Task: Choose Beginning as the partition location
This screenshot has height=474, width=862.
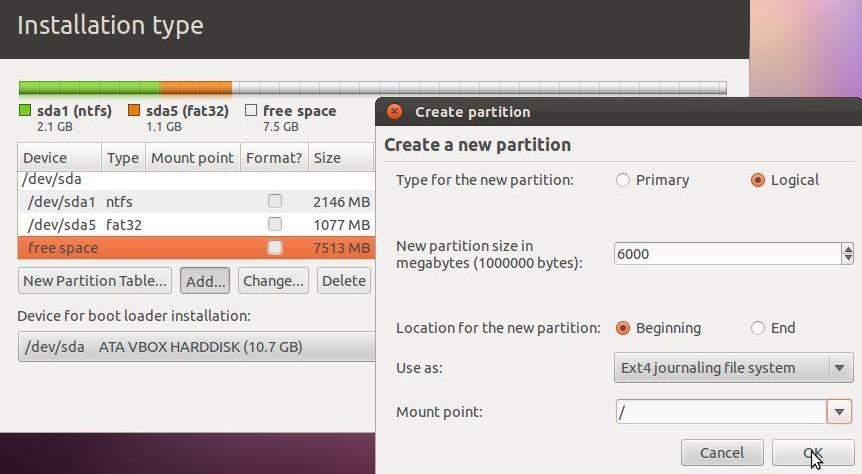Action: (x=622, y=328)
